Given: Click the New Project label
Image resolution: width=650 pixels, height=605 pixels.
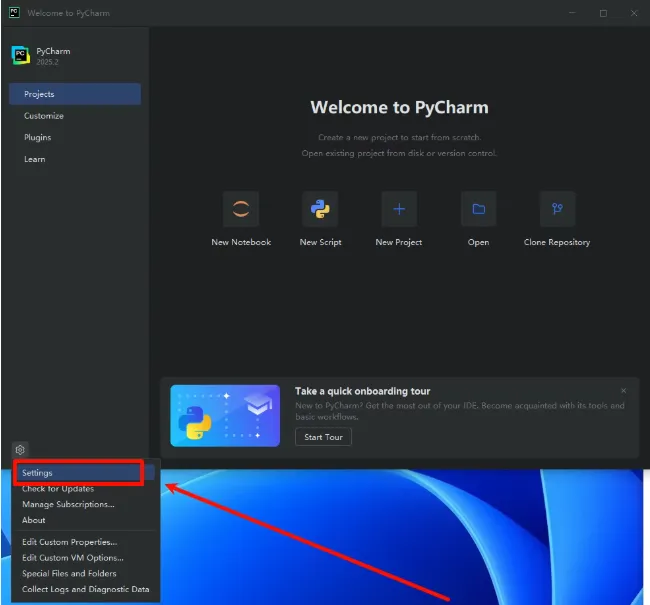Looking at the screenshot, I should pos(399,242).
